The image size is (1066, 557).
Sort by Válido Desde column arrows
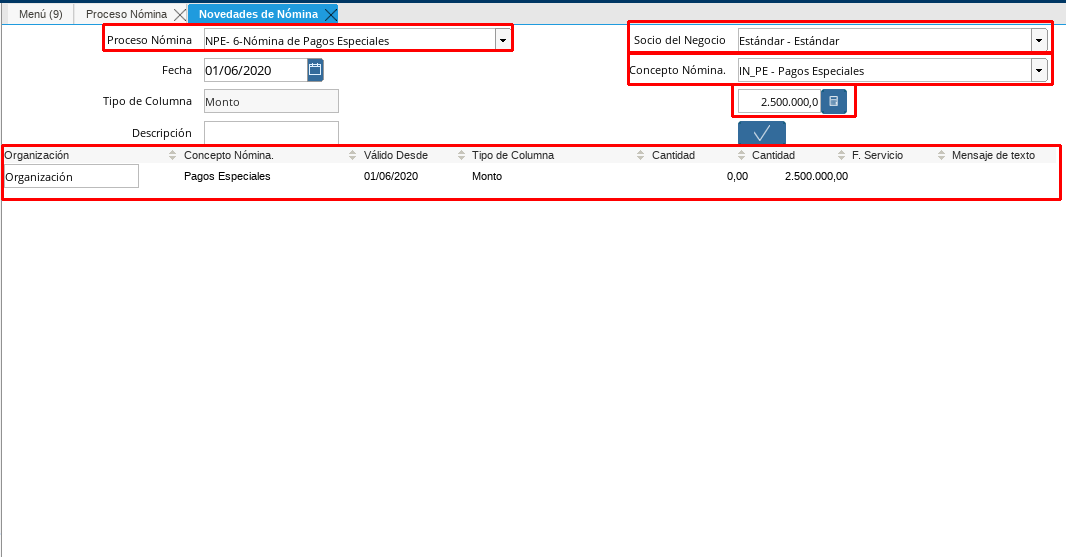coord(462,155)
